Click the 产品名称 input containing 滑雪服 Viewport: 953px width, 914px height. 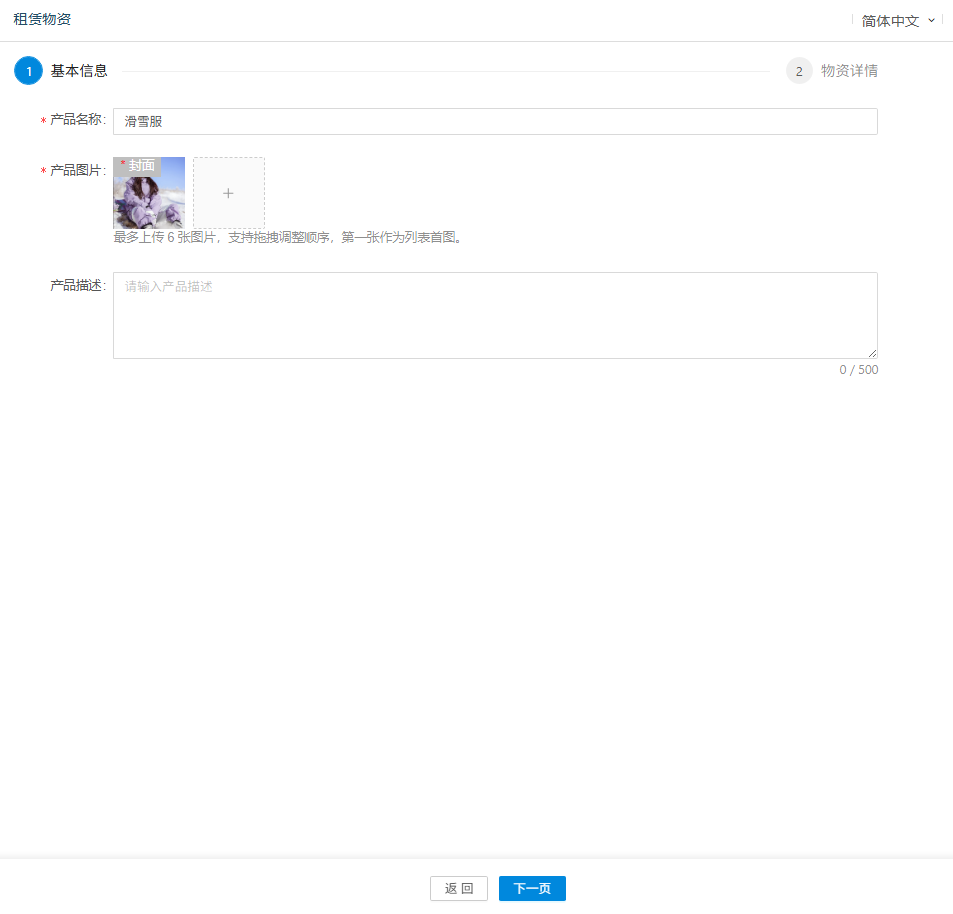click(x=495, y=122)
